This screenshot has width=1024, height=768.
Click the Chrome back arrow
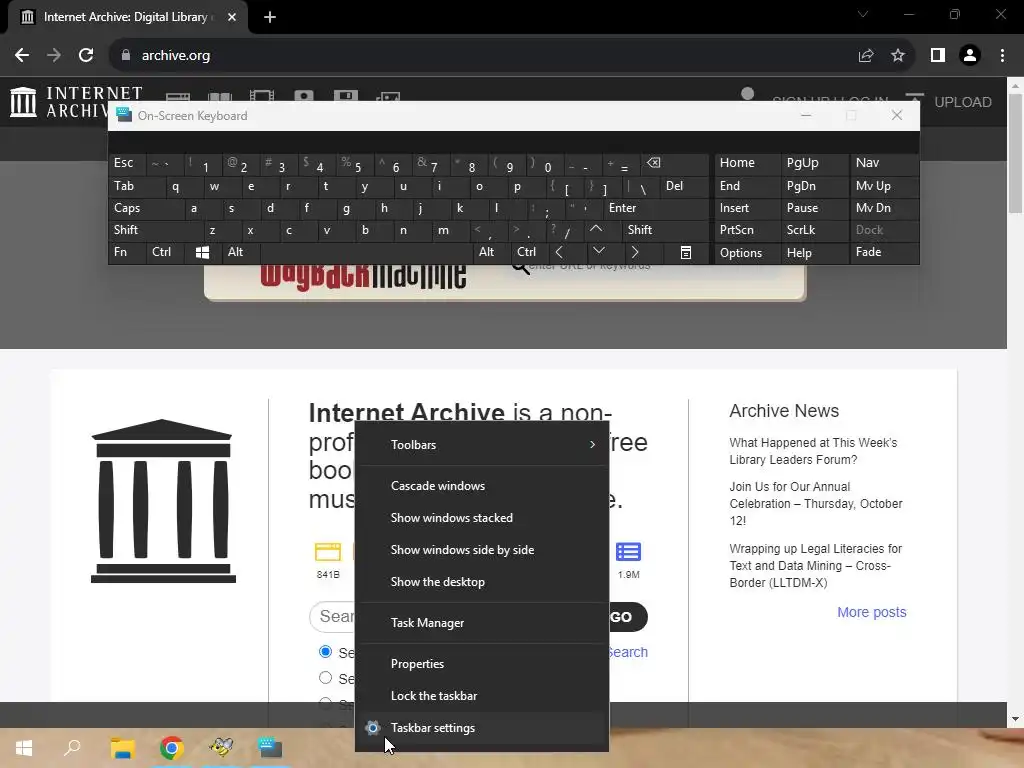(22, 56)
